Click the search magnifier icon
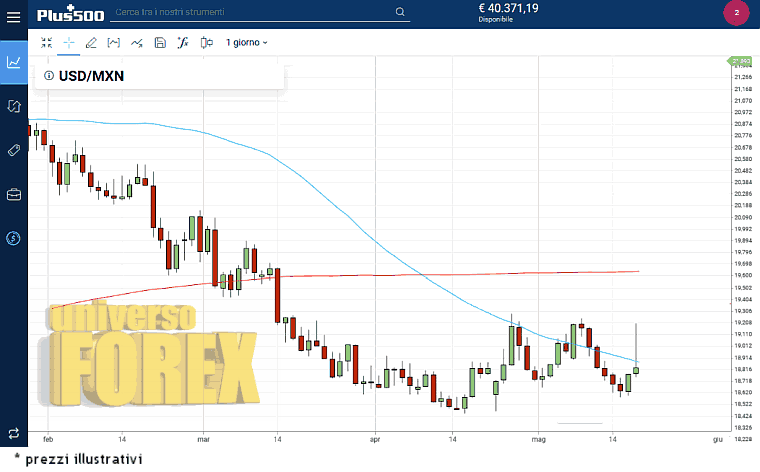 point(400,13)
